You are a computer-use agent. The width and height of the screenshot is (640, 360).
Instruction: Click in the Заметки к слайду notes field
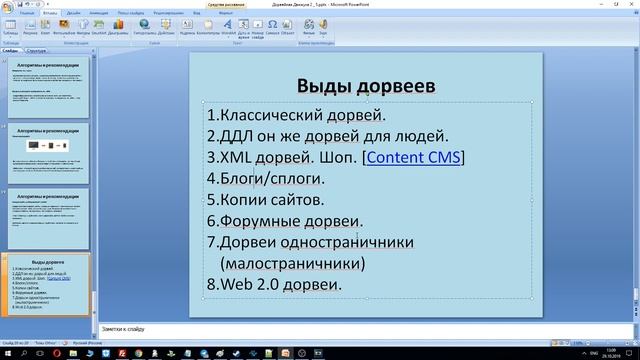(x=366, y=330)
